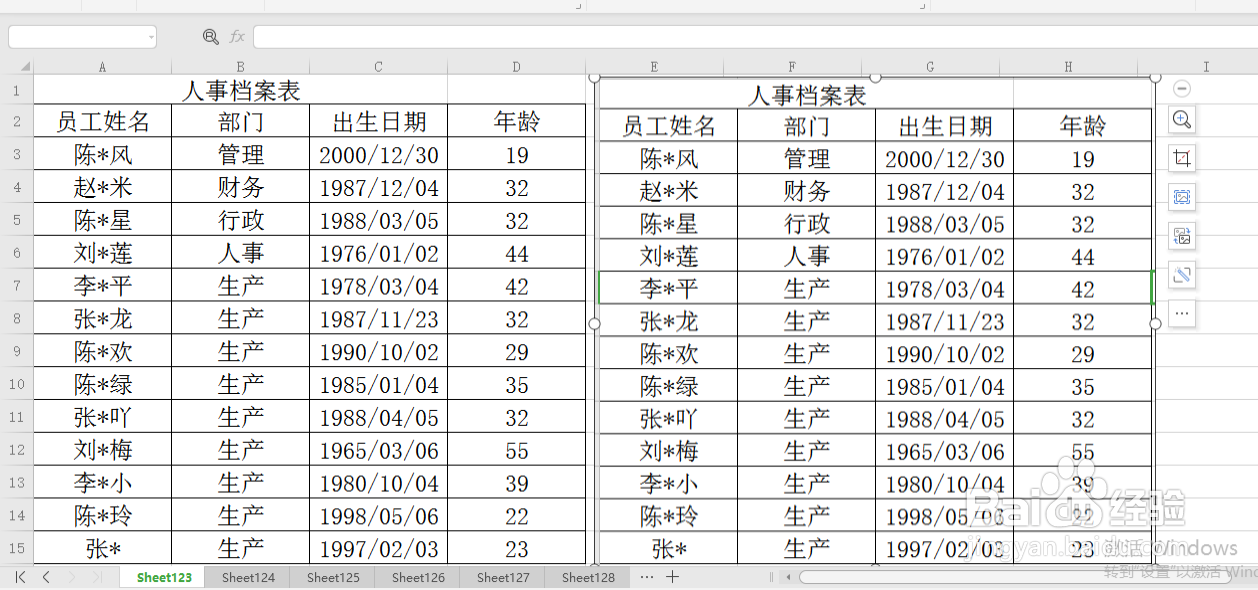Viewport: 1258px width, 590px height.
Task: Select column E header
Action: click(x=654, y=67)
